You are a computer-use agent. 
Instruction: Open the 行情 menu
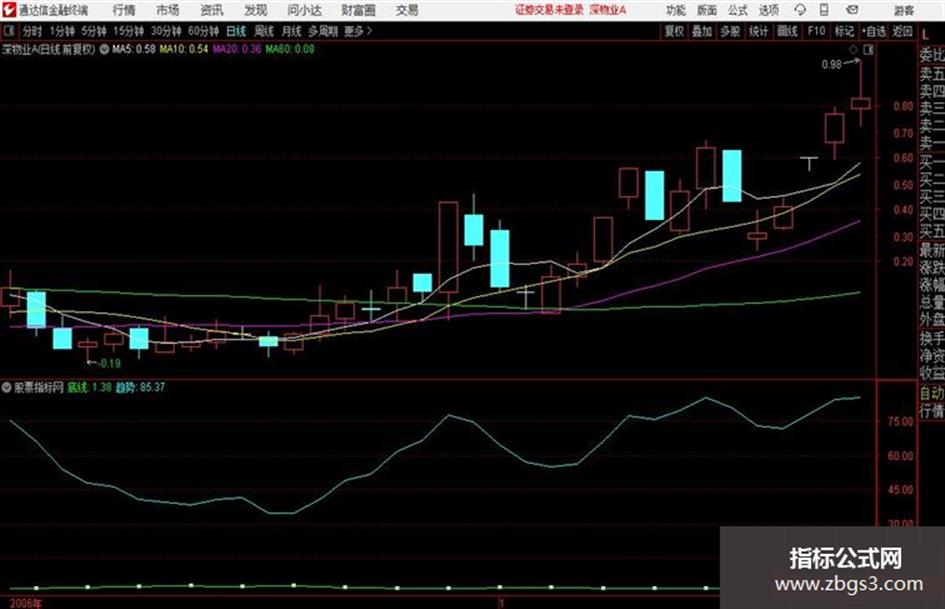pyautogui.click(x=124, y=10)
